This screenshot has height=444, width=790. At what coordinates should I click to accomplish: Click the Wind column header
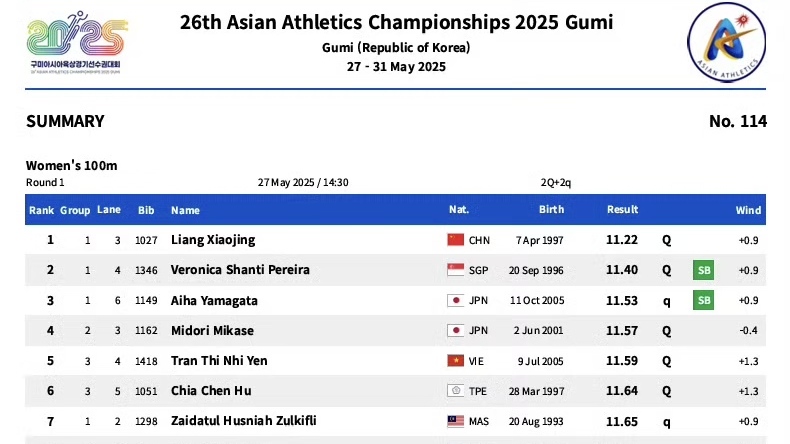click(748, 210)
